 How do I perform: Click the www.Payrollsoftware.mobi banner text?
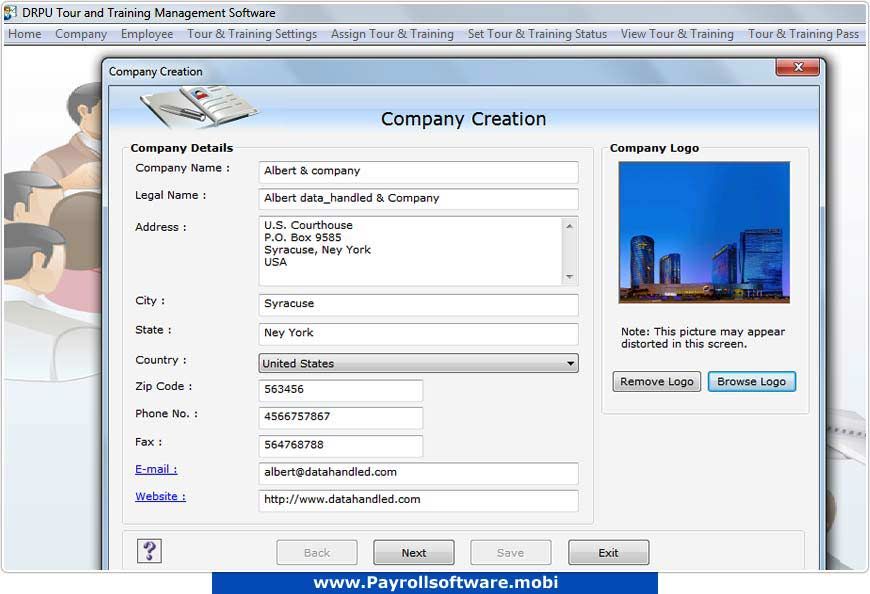(436, 582)
